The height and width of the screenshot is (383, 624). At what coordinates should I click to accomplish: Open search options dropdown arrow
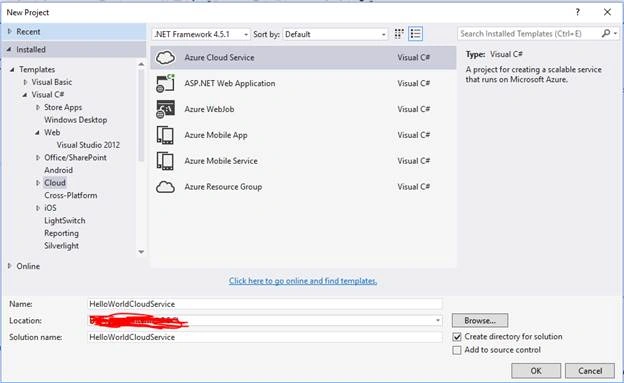616,34
